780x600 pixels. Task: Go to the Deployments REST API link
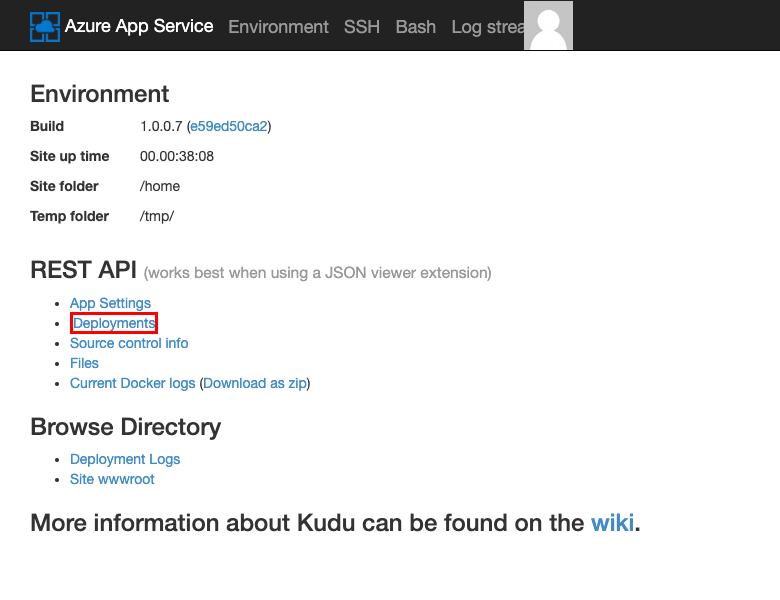point(114,323)
